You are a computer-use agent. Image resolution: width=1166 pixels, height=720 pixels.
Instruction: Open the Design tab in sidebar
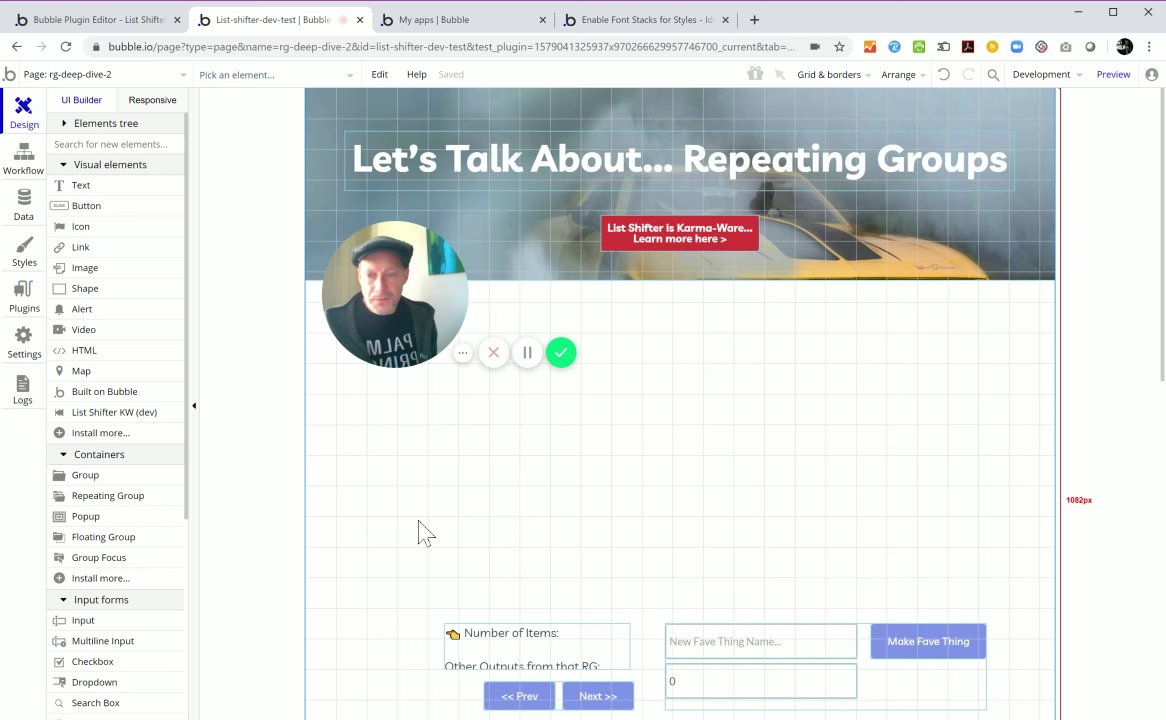pos(24,112)
